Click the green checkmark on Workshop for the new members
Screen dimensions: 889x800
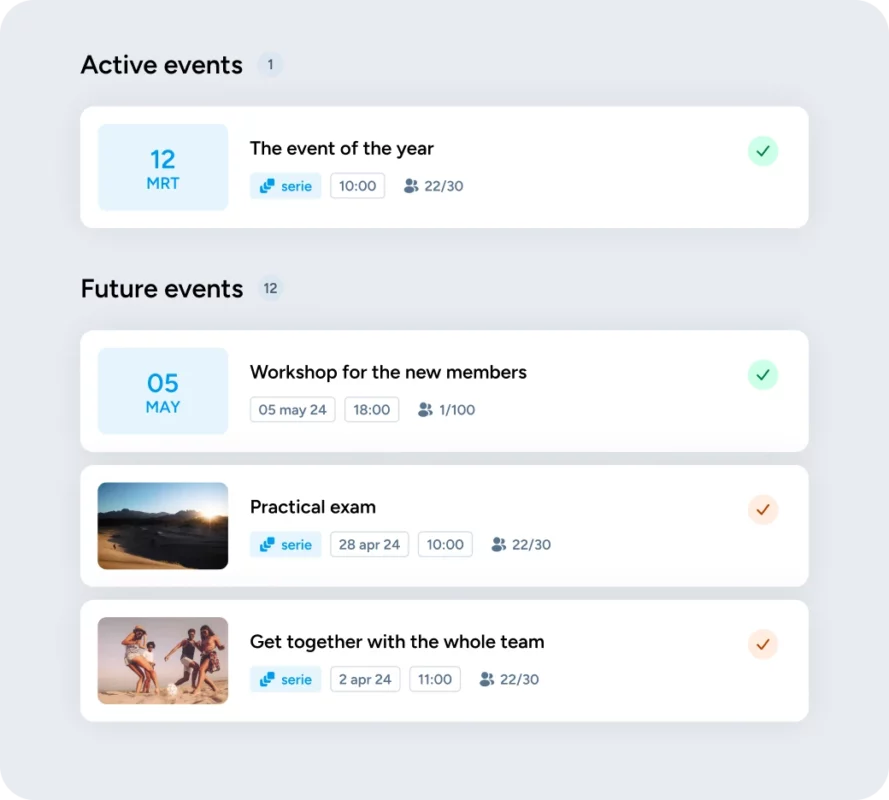[763, 375]
